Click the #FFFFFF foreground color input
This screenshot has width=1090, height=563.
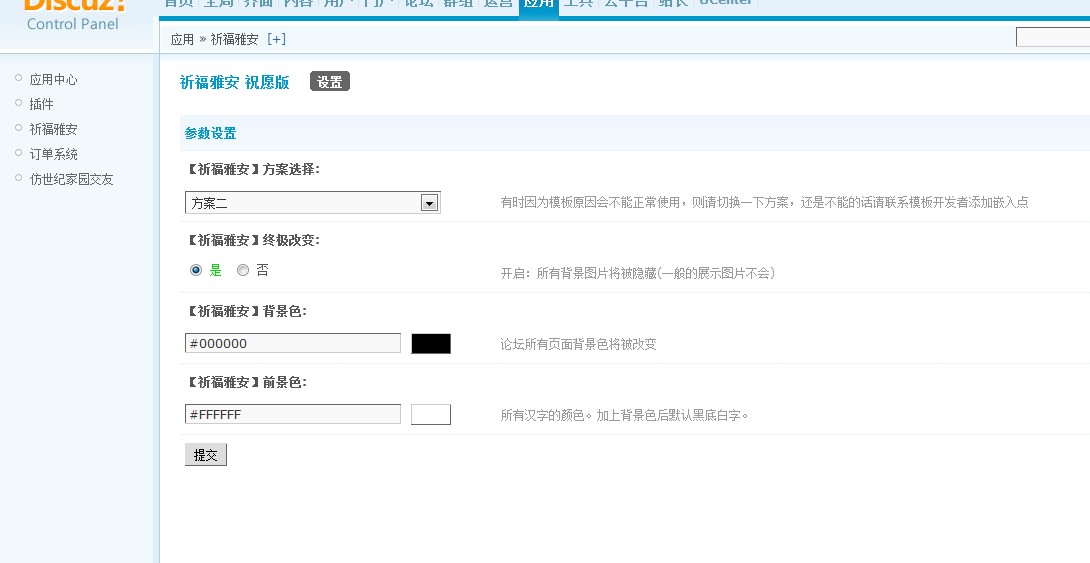point(293,414)
